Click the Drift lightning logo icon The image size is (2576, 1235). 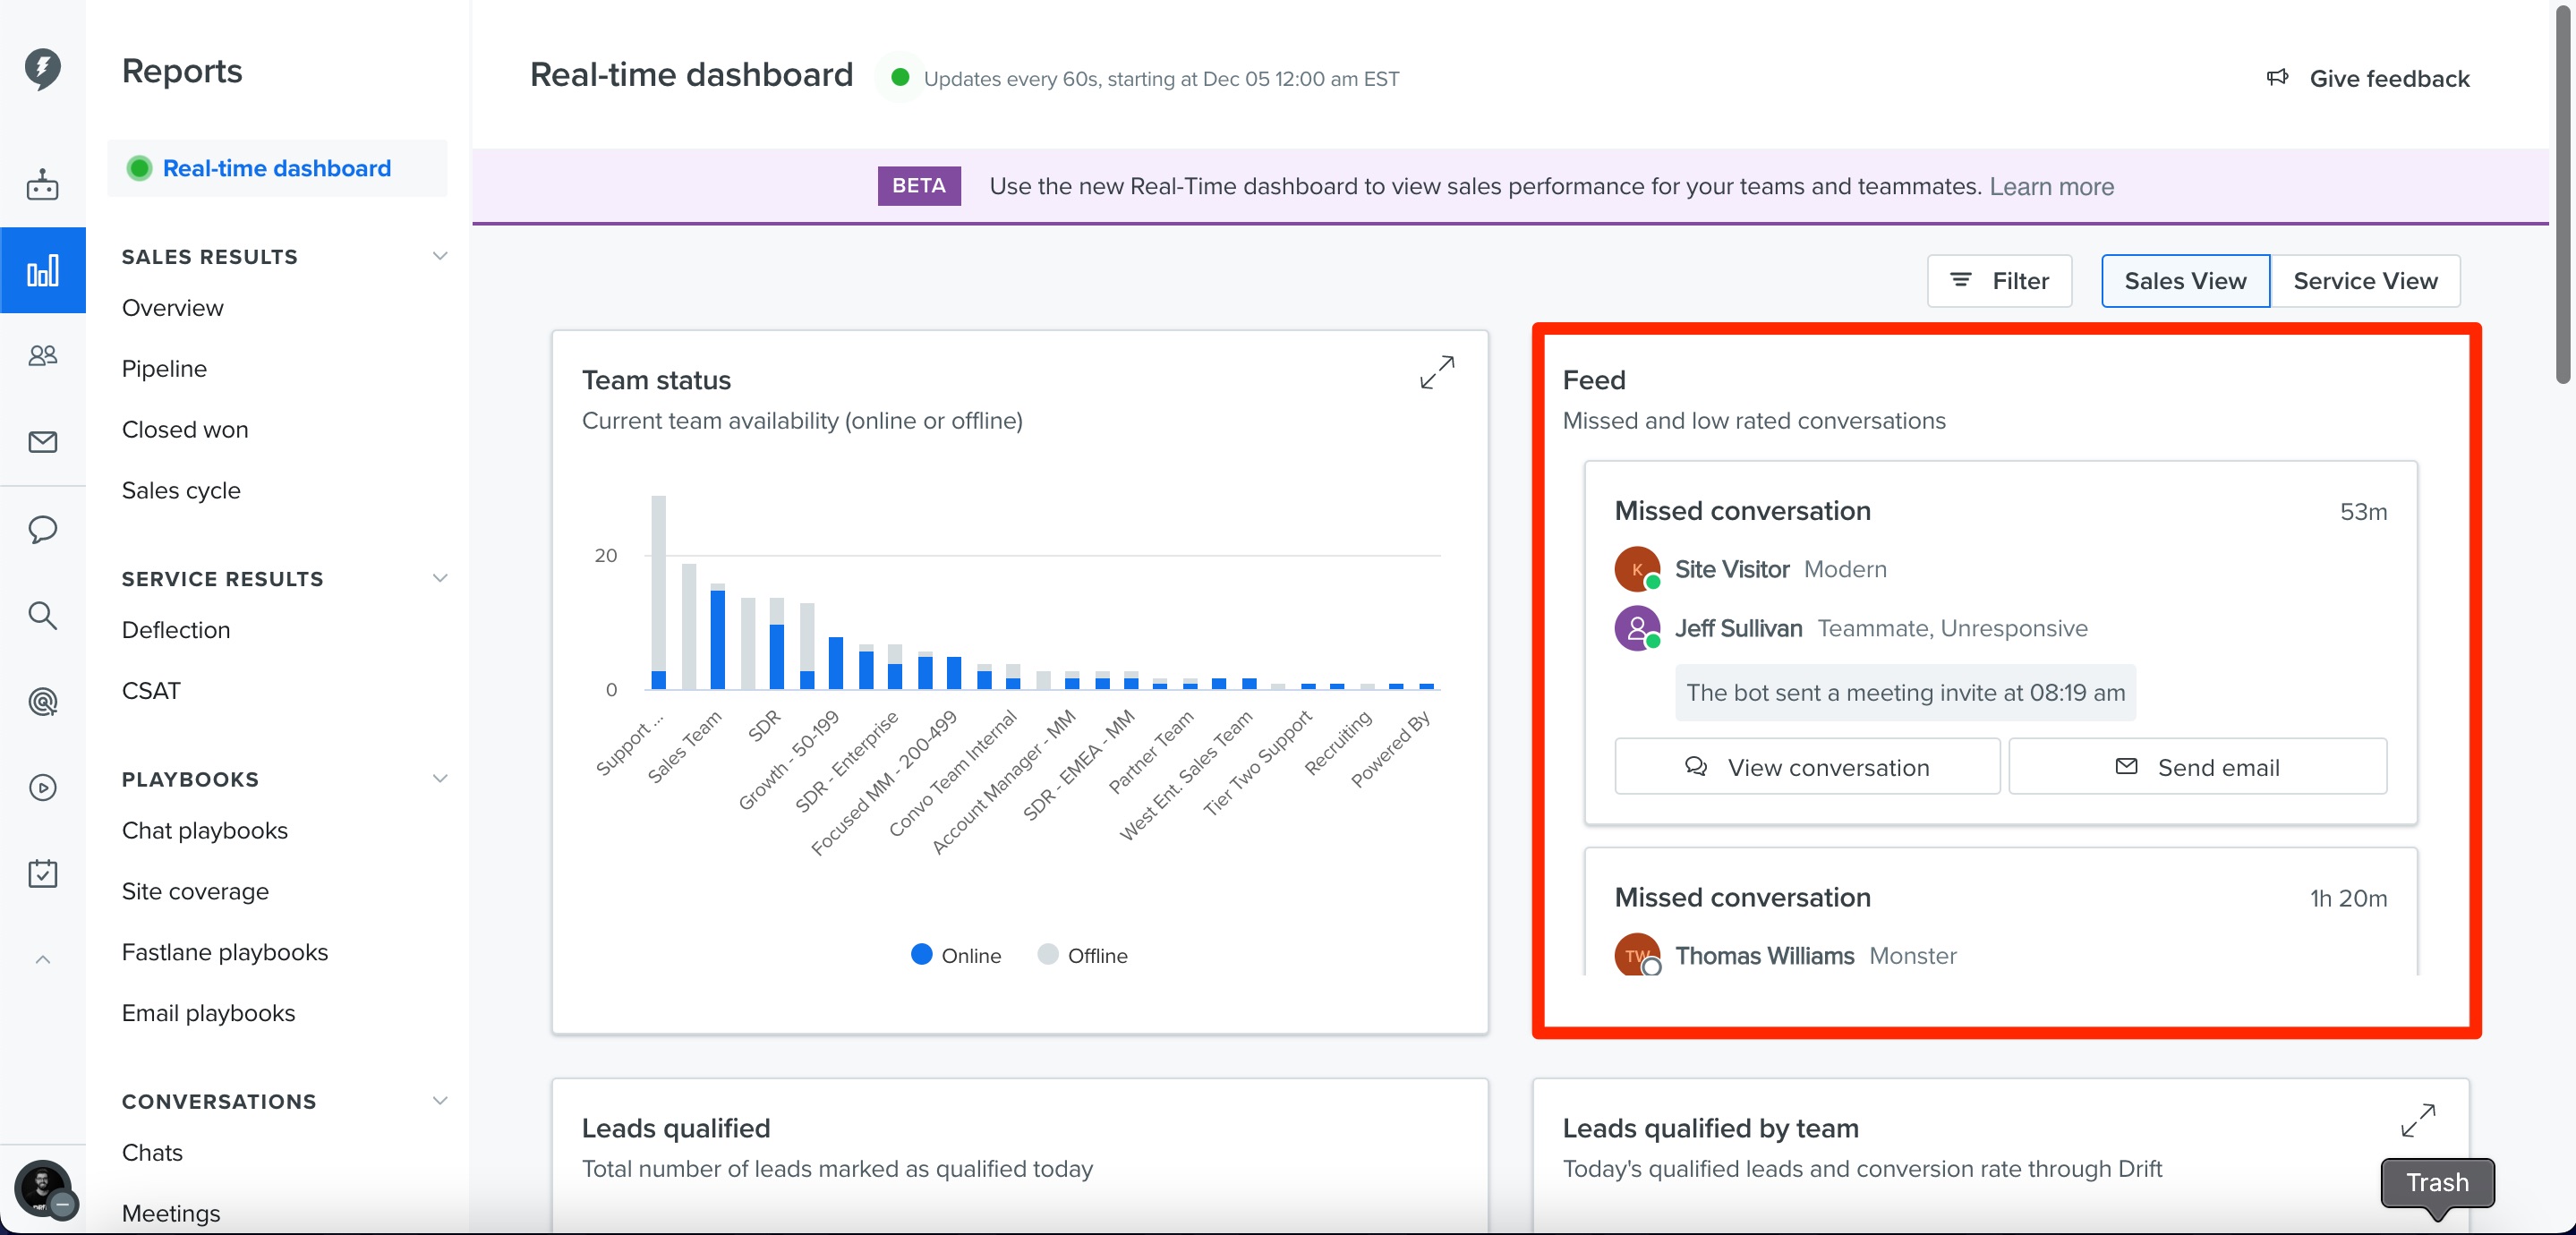tap(42, 69)
